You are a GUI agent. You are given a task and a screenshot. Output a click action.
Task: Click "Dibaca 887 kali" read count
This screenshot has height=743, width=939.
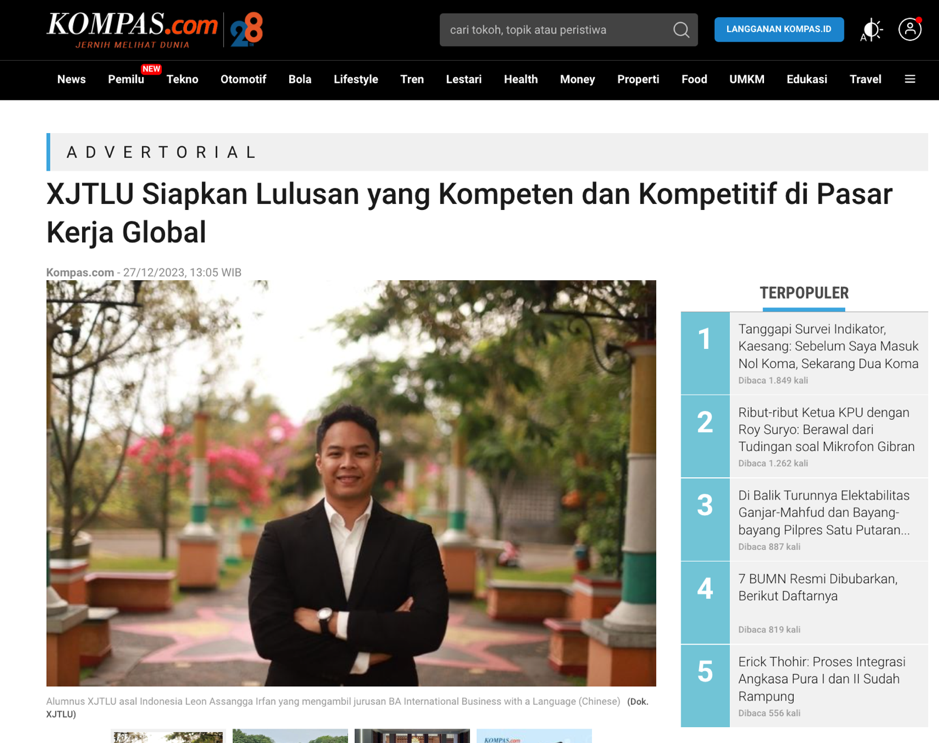pyautogui.click(x=769, y=547)
